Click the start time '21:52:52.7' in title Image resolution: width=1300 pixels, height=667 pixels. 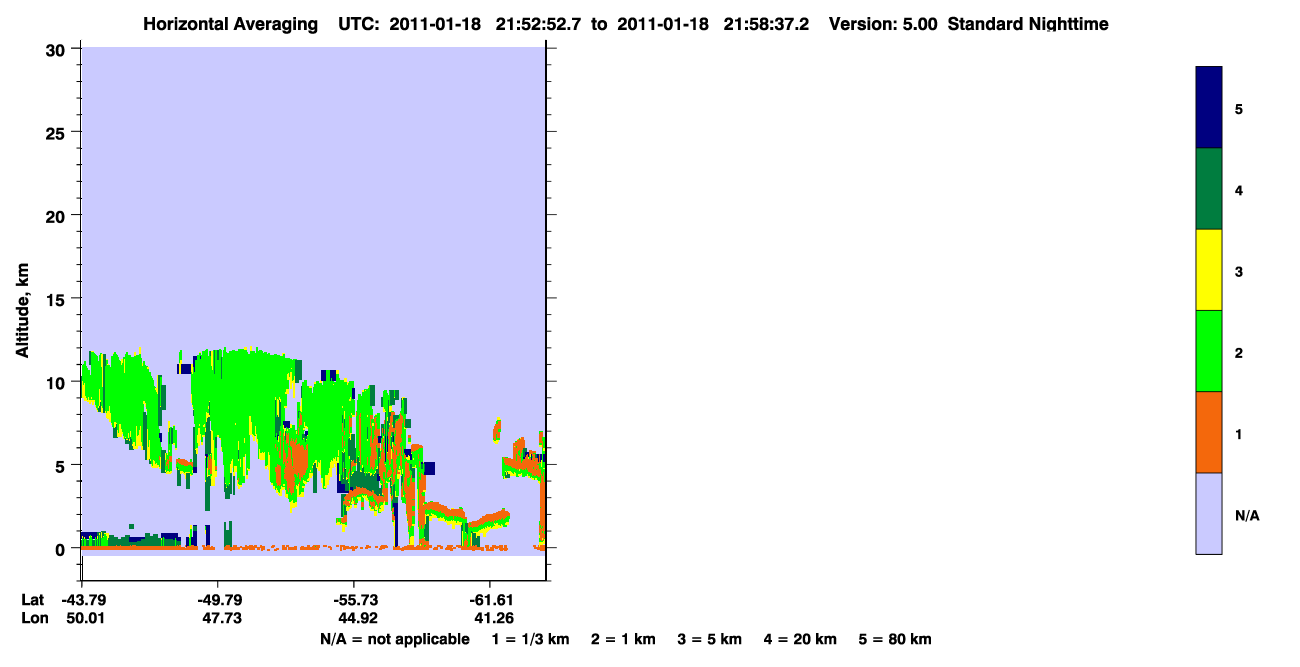(x=540, y=24)
